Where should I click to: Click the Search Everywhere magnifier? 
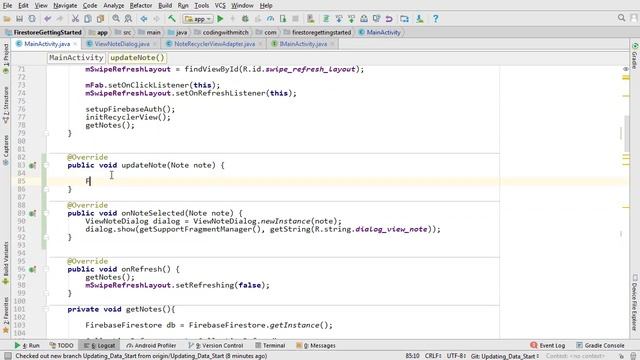tap(621, 18)
